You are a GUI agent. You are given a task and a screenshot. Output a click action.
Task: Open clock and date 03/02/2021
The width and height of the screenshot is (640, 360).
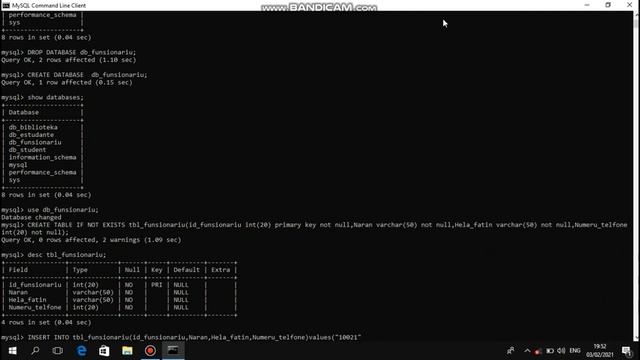[600, 351]
